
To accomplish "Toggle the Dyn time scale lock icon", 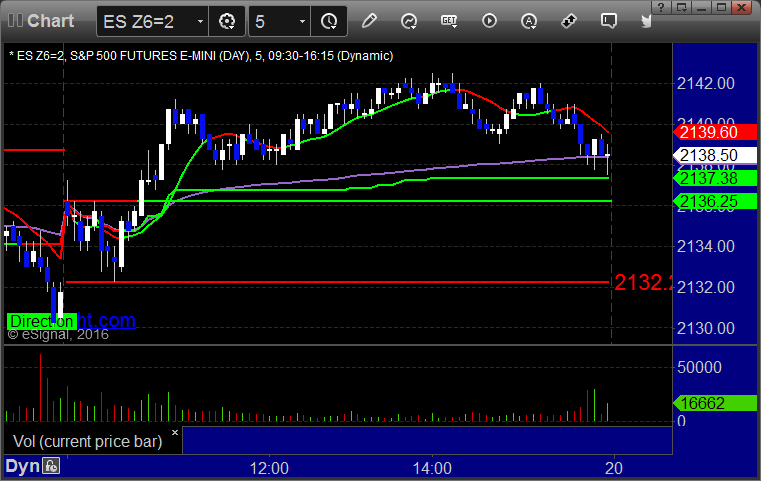I will 51,466.
